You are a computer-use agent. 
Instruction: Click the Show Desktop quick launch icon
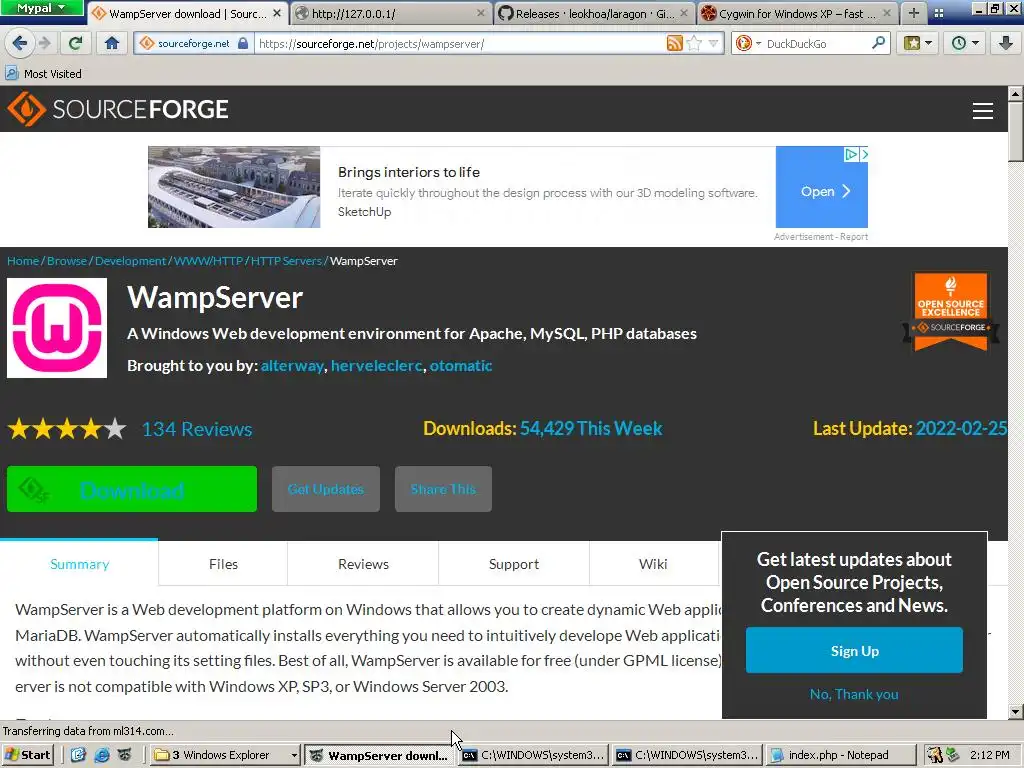pyautogui.click(x=78, y=755)
